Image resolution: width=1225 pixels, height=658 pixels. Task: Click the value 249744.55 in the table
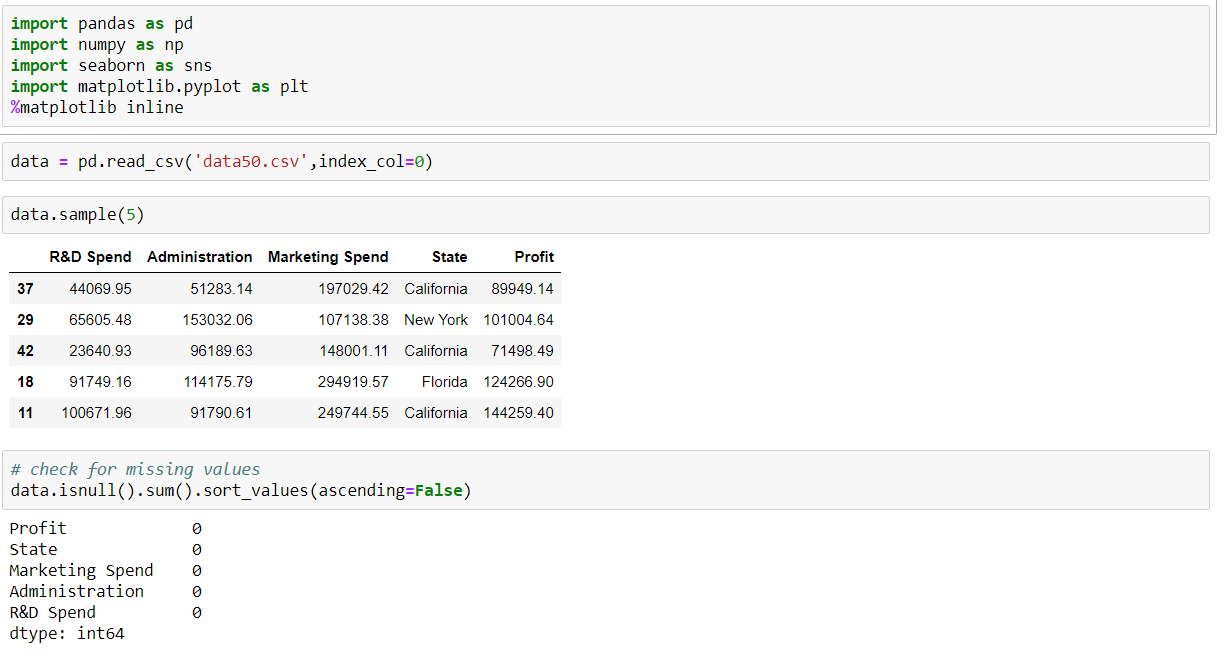click(352, 413)
